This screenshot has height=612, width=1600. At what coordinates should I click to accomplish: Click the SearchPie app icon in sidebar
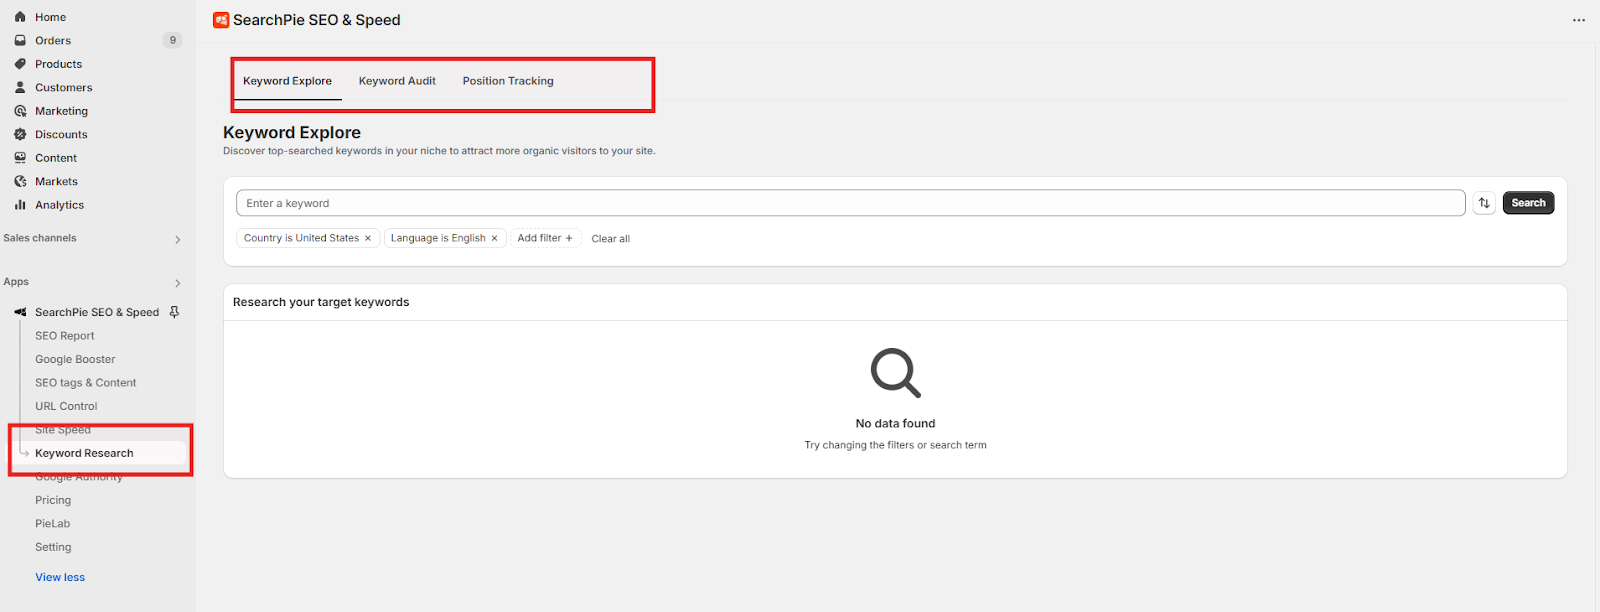coord(20,312)
